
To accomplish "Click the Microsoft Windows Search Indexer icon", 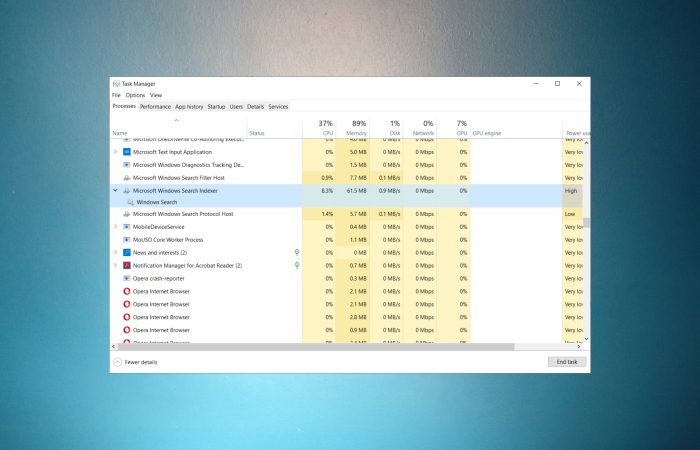I will point(127,191).
